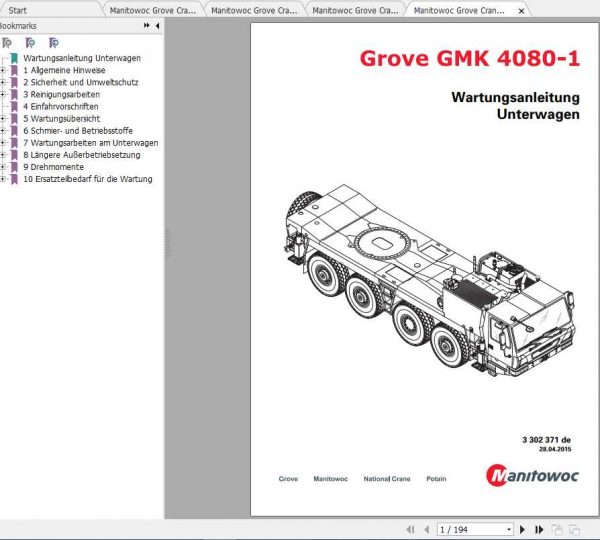Image resolution: width=600 pixels, height=540 pixels.
Task: Switch to the first Manitowoc Grove Cra... tab
Action: coord(152,10)
